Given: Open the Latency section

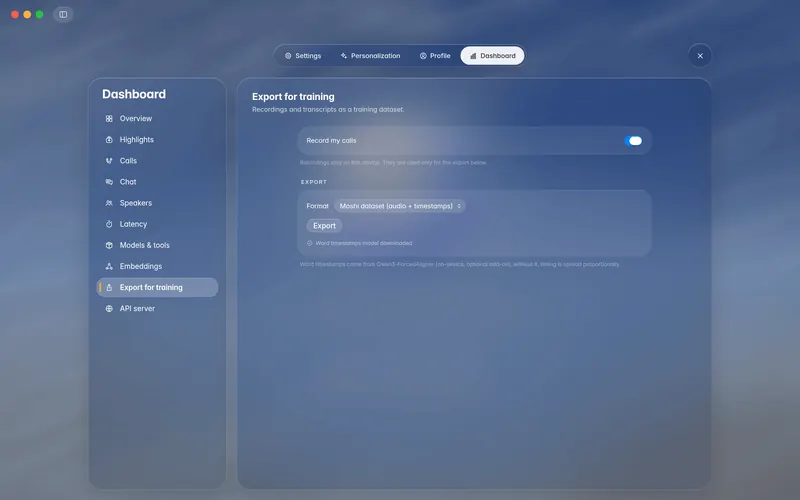Looking at the screenshot, I should point(157,224).
